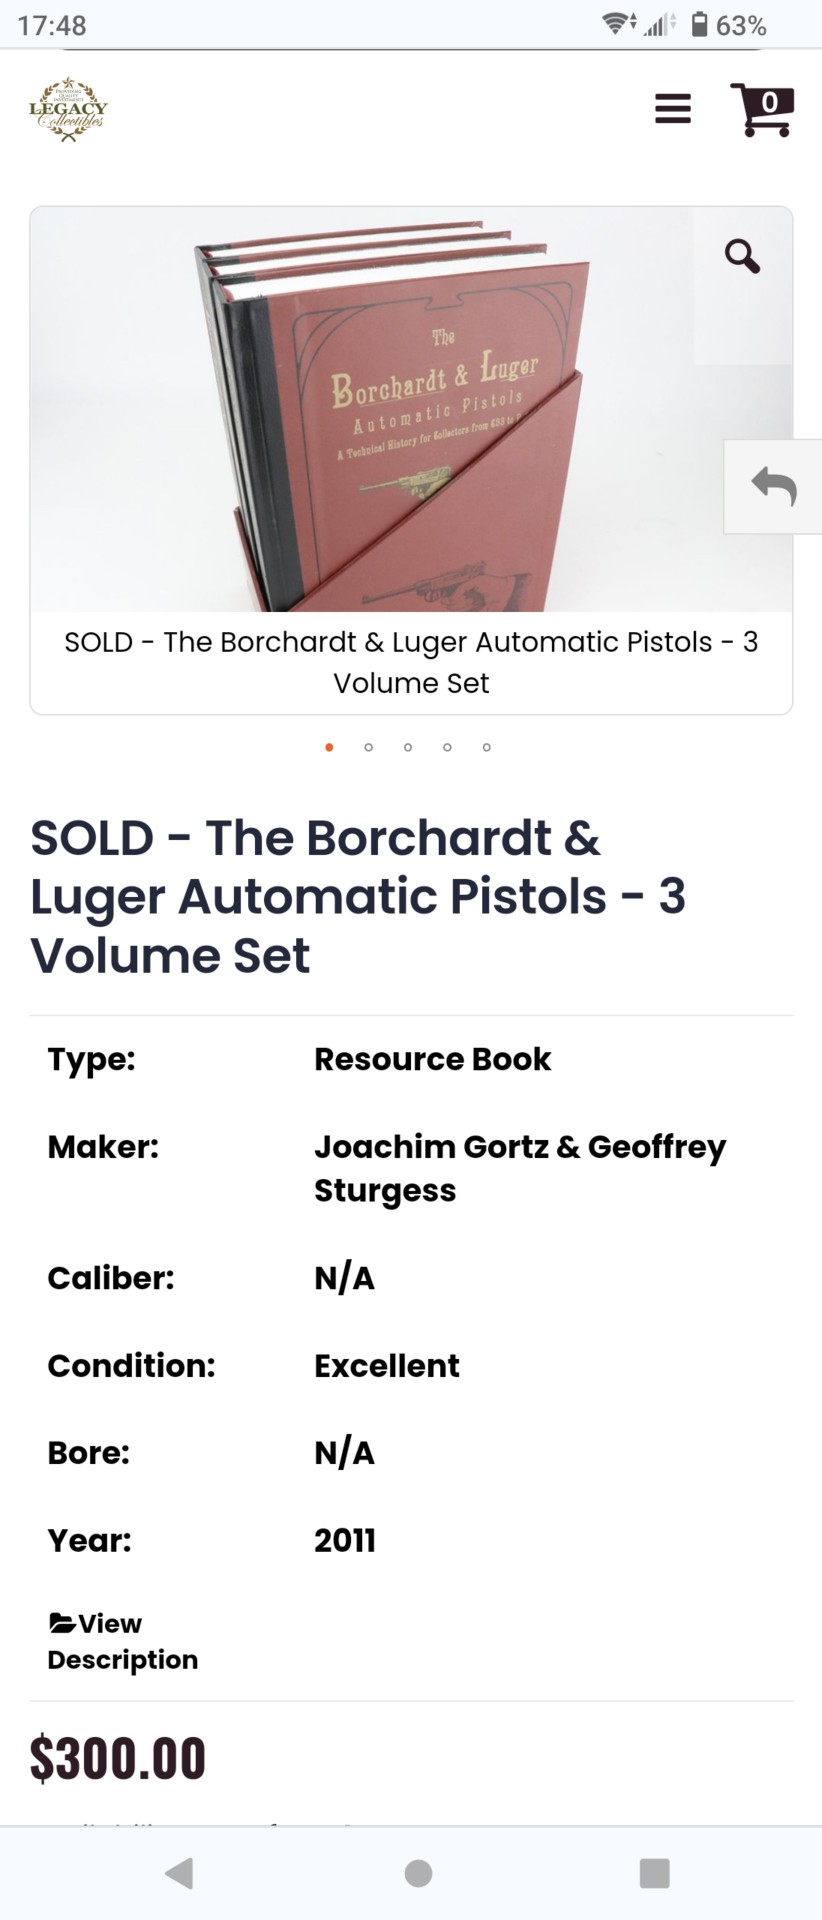The image size is (822, 1920).
Task: Expand View Description section
Action: coord(122,1641)
